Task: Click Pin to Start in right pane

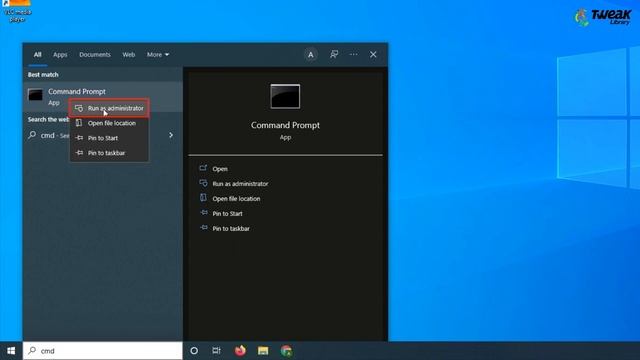Action: click(x=227, y=214)
